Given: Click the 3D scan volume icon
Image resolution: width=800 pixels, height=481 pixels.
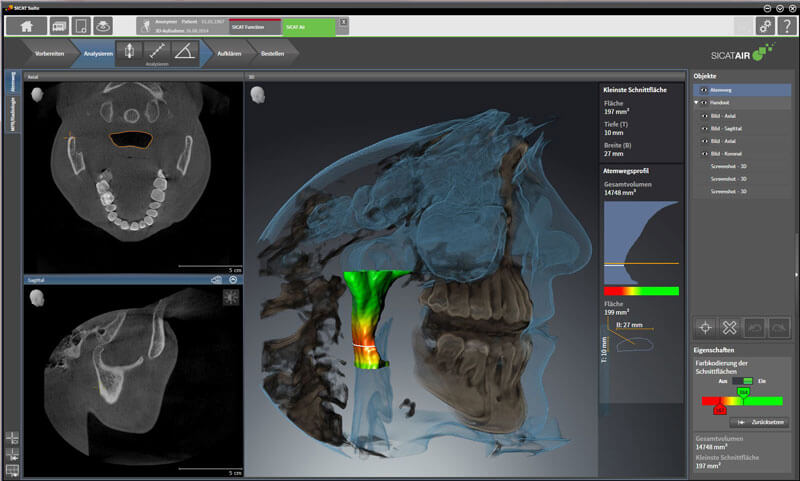Looking at the screenshot, I should click(103, 26).
